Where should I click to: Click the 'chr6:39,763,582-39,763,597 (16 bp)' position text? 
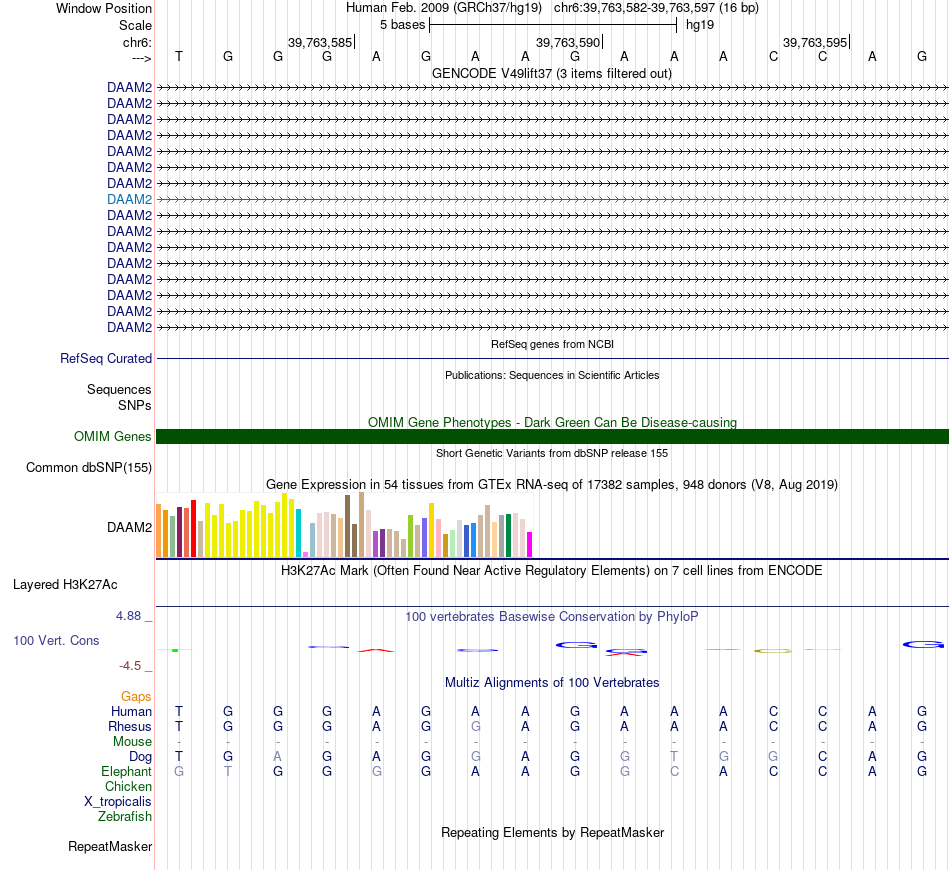coord(656,8)
